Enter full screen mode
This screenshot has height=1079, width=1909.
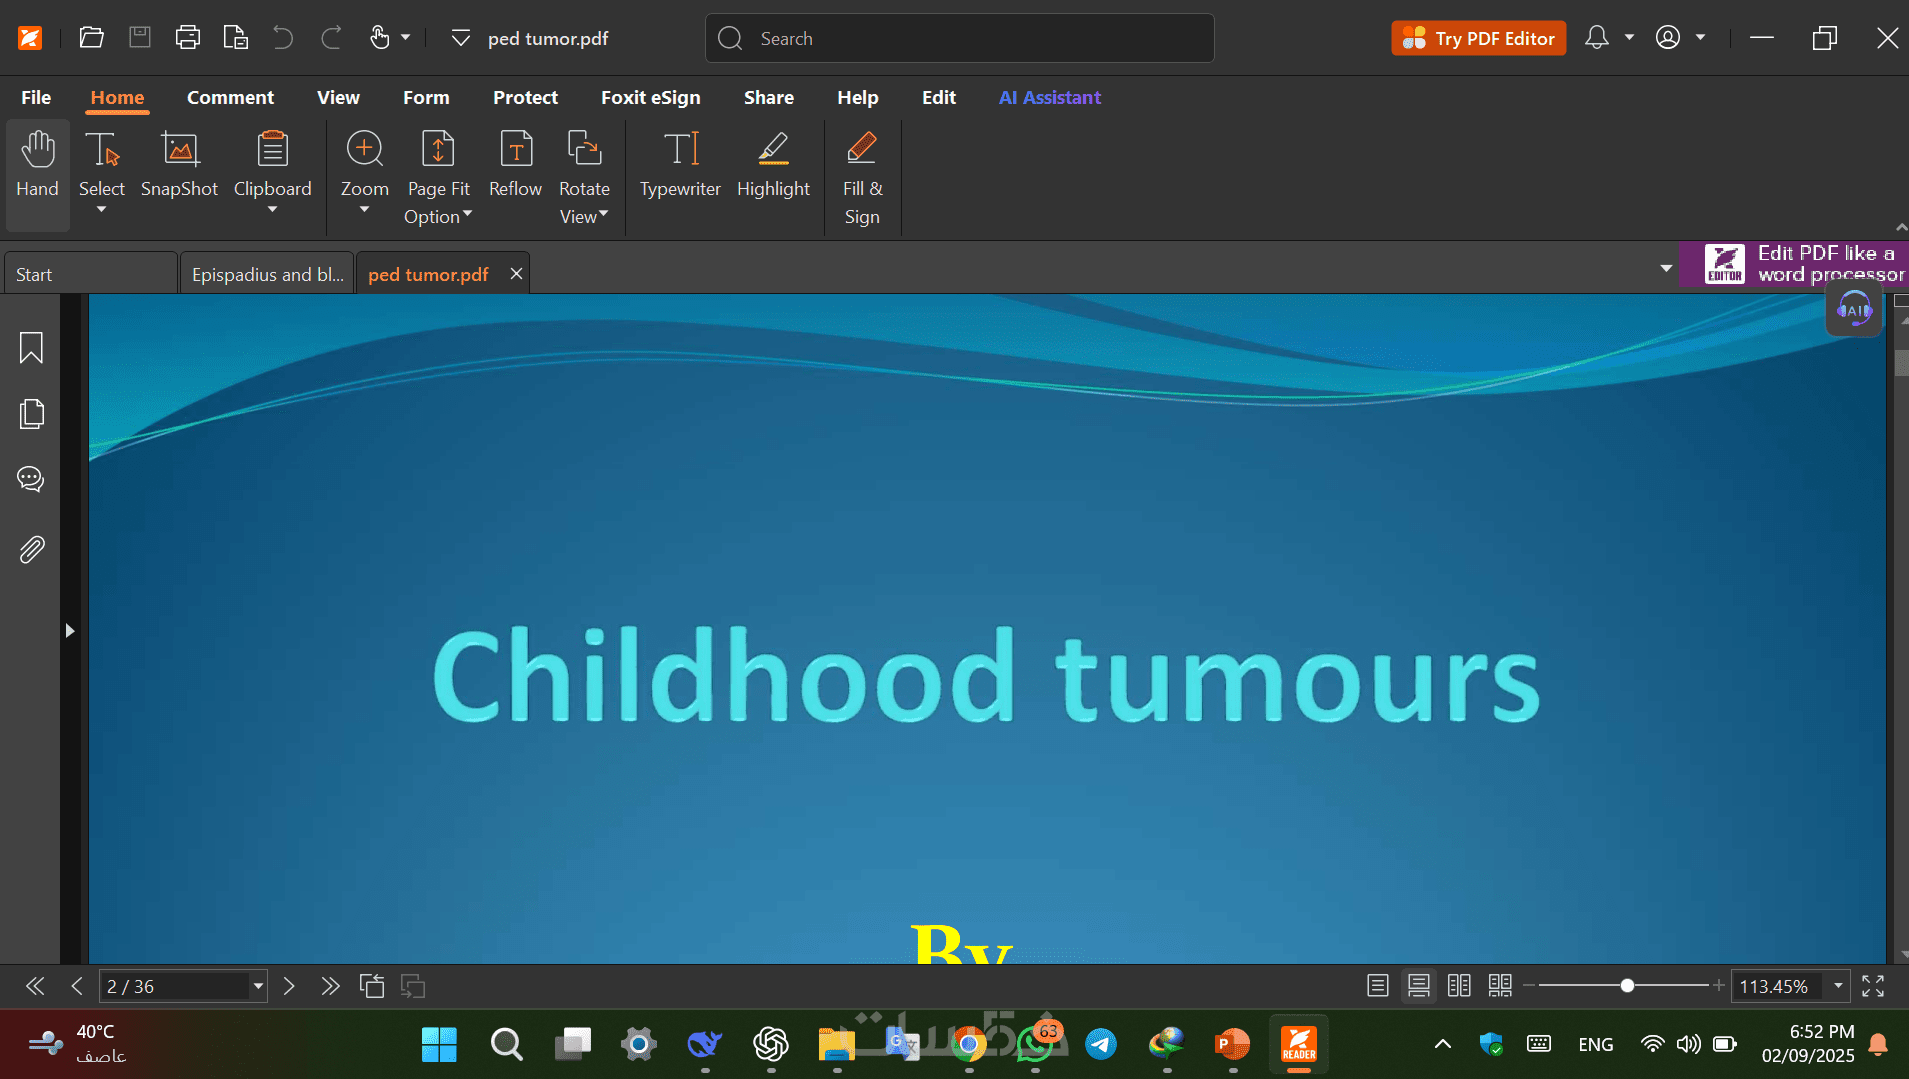click(x=1873, y=986)
